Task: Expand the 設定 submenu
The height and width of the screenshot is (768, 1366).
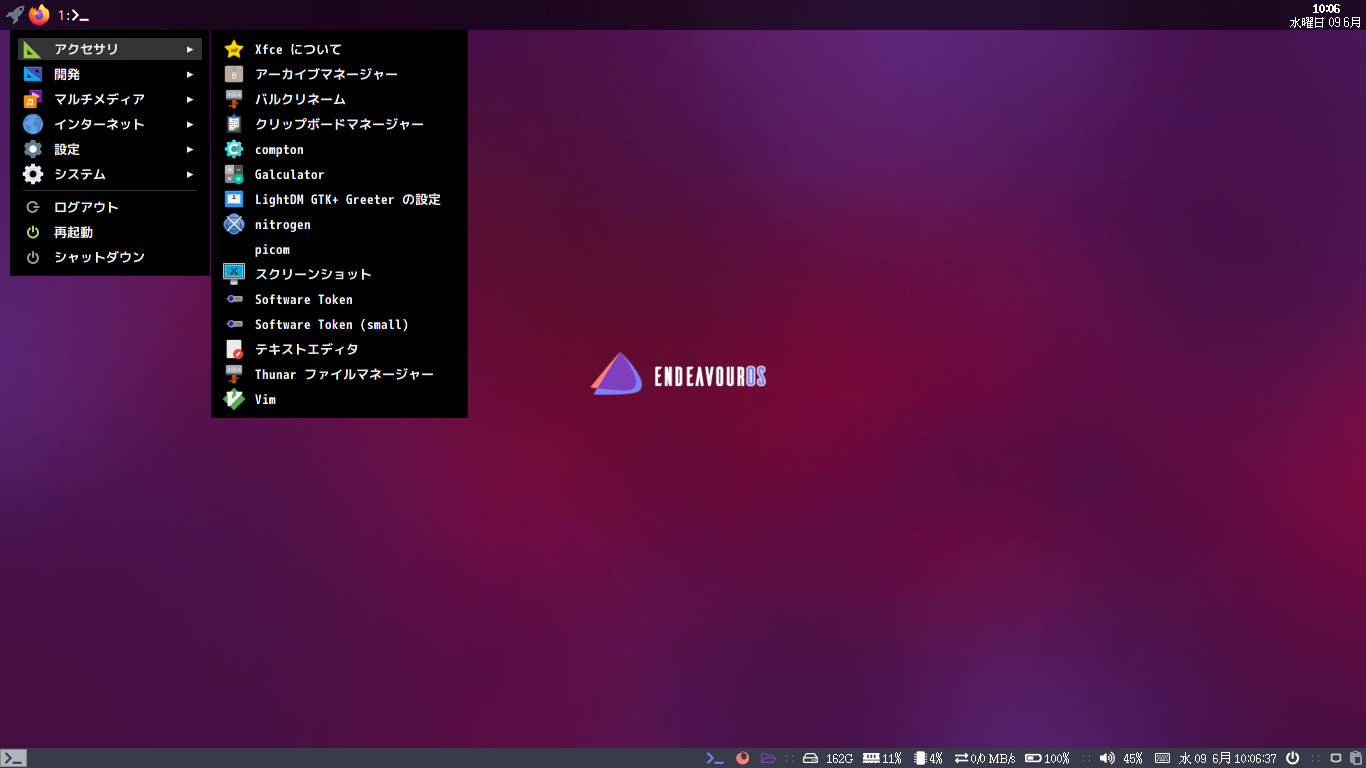Action: tap(110, 149)
